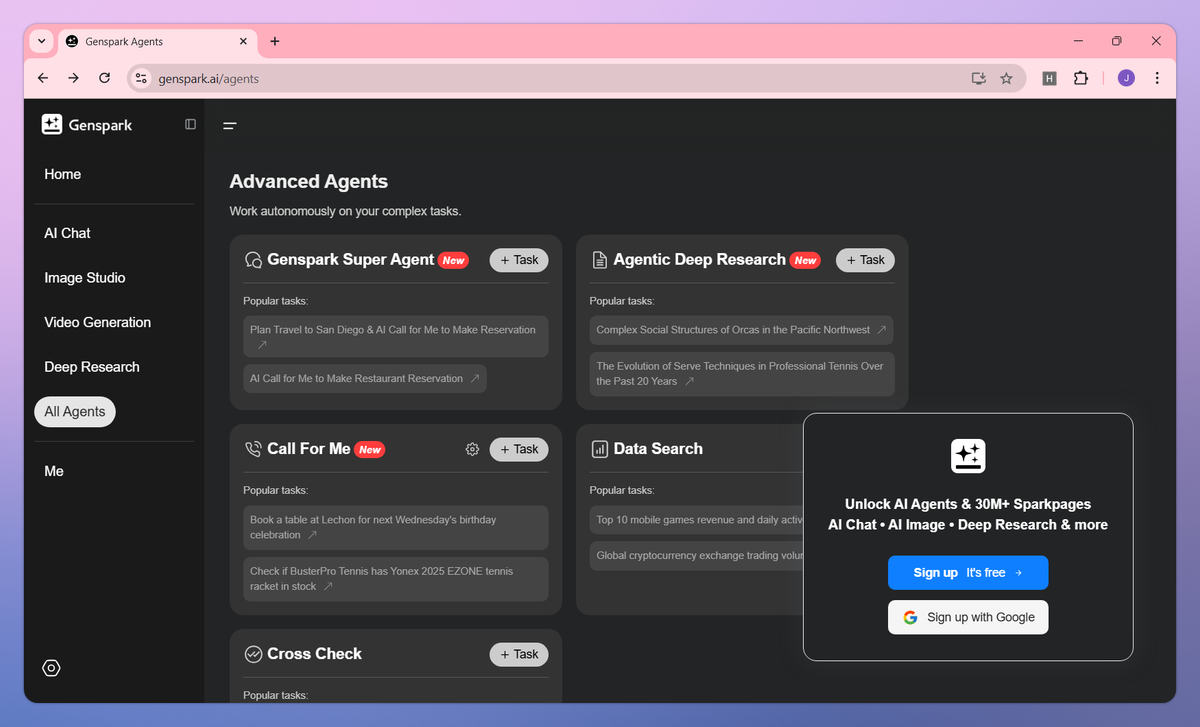The width and height of the screenshot is (1200, 727).
Task: Click New badge on Genspark Super Agent
Action: coord(454,260)
